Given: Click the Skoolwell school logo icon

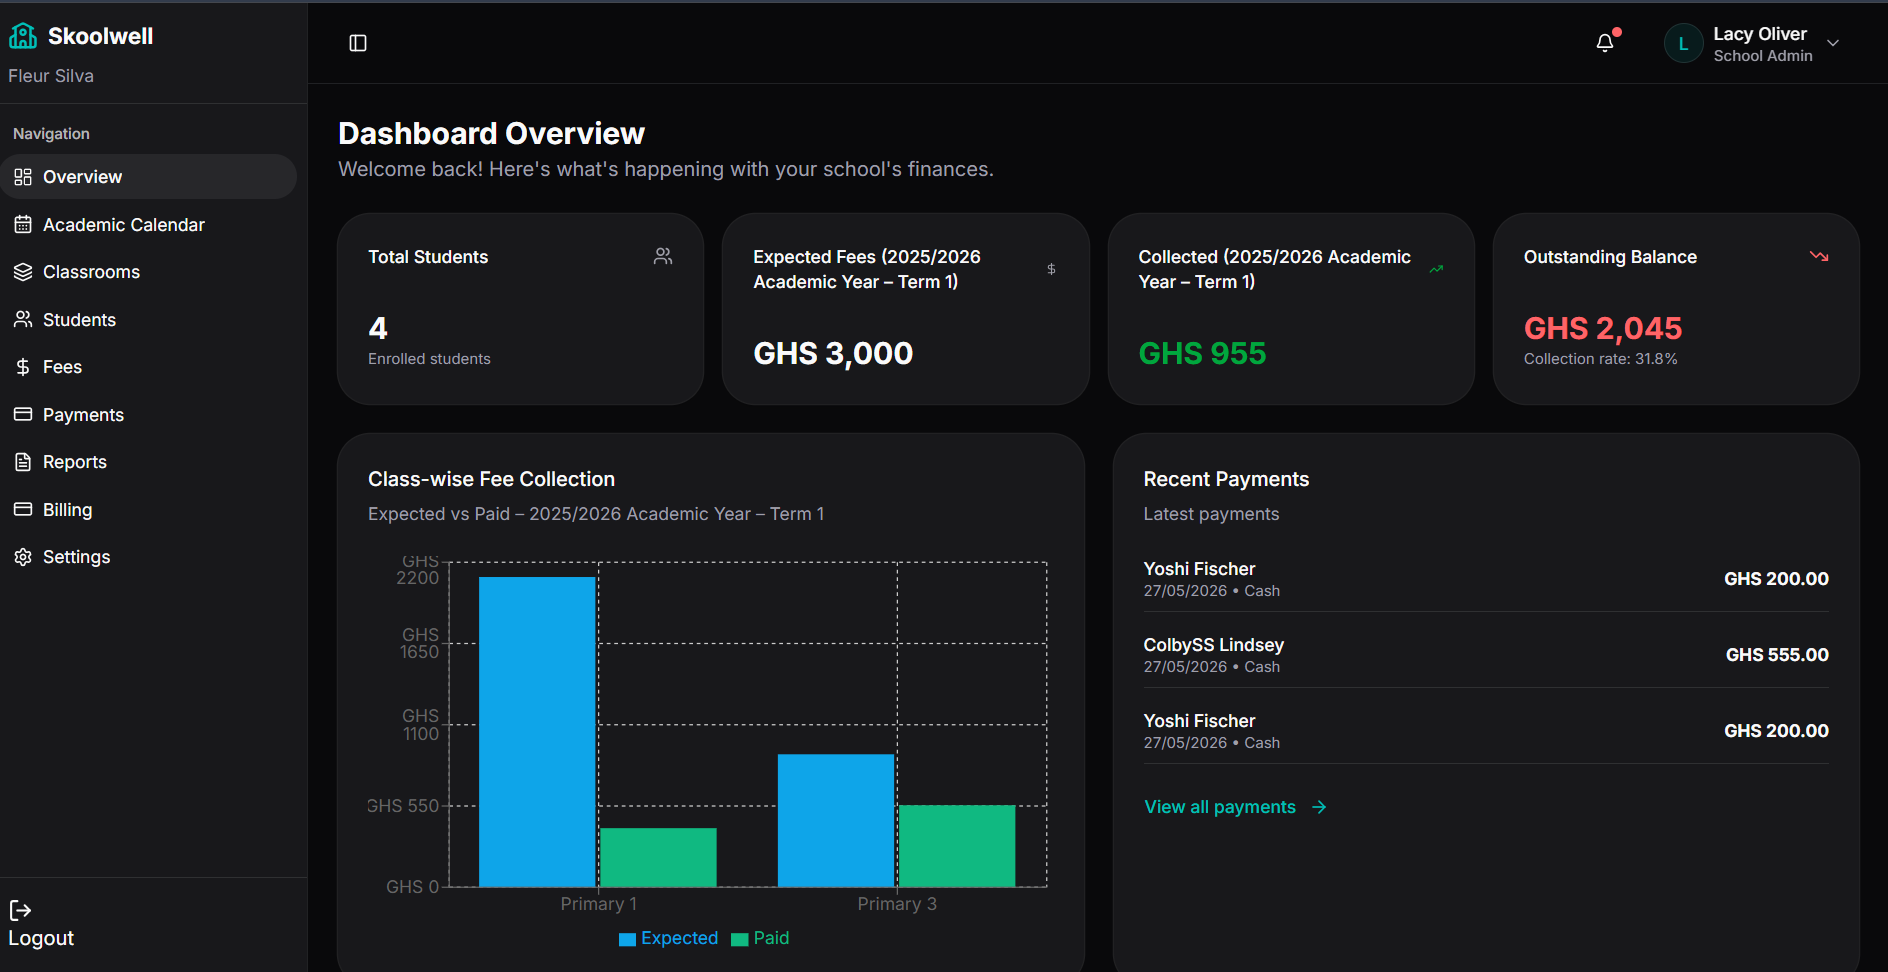Looking at the screenshot, I should click(x=23, y=36).
